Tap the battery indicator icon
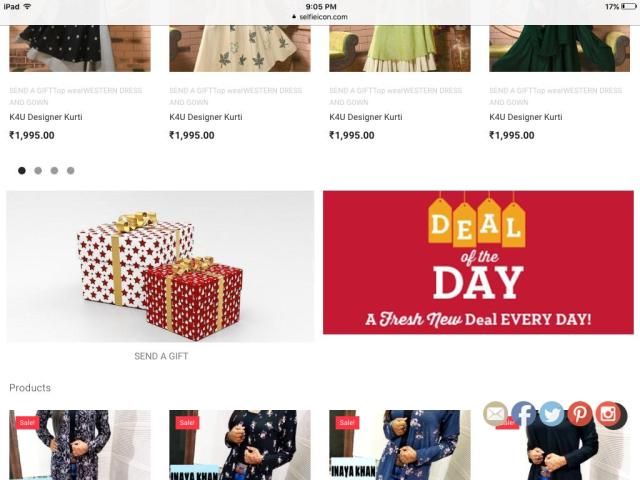This screenshot has width=640, height=480. pyautogui.click(x=629, y=7)
